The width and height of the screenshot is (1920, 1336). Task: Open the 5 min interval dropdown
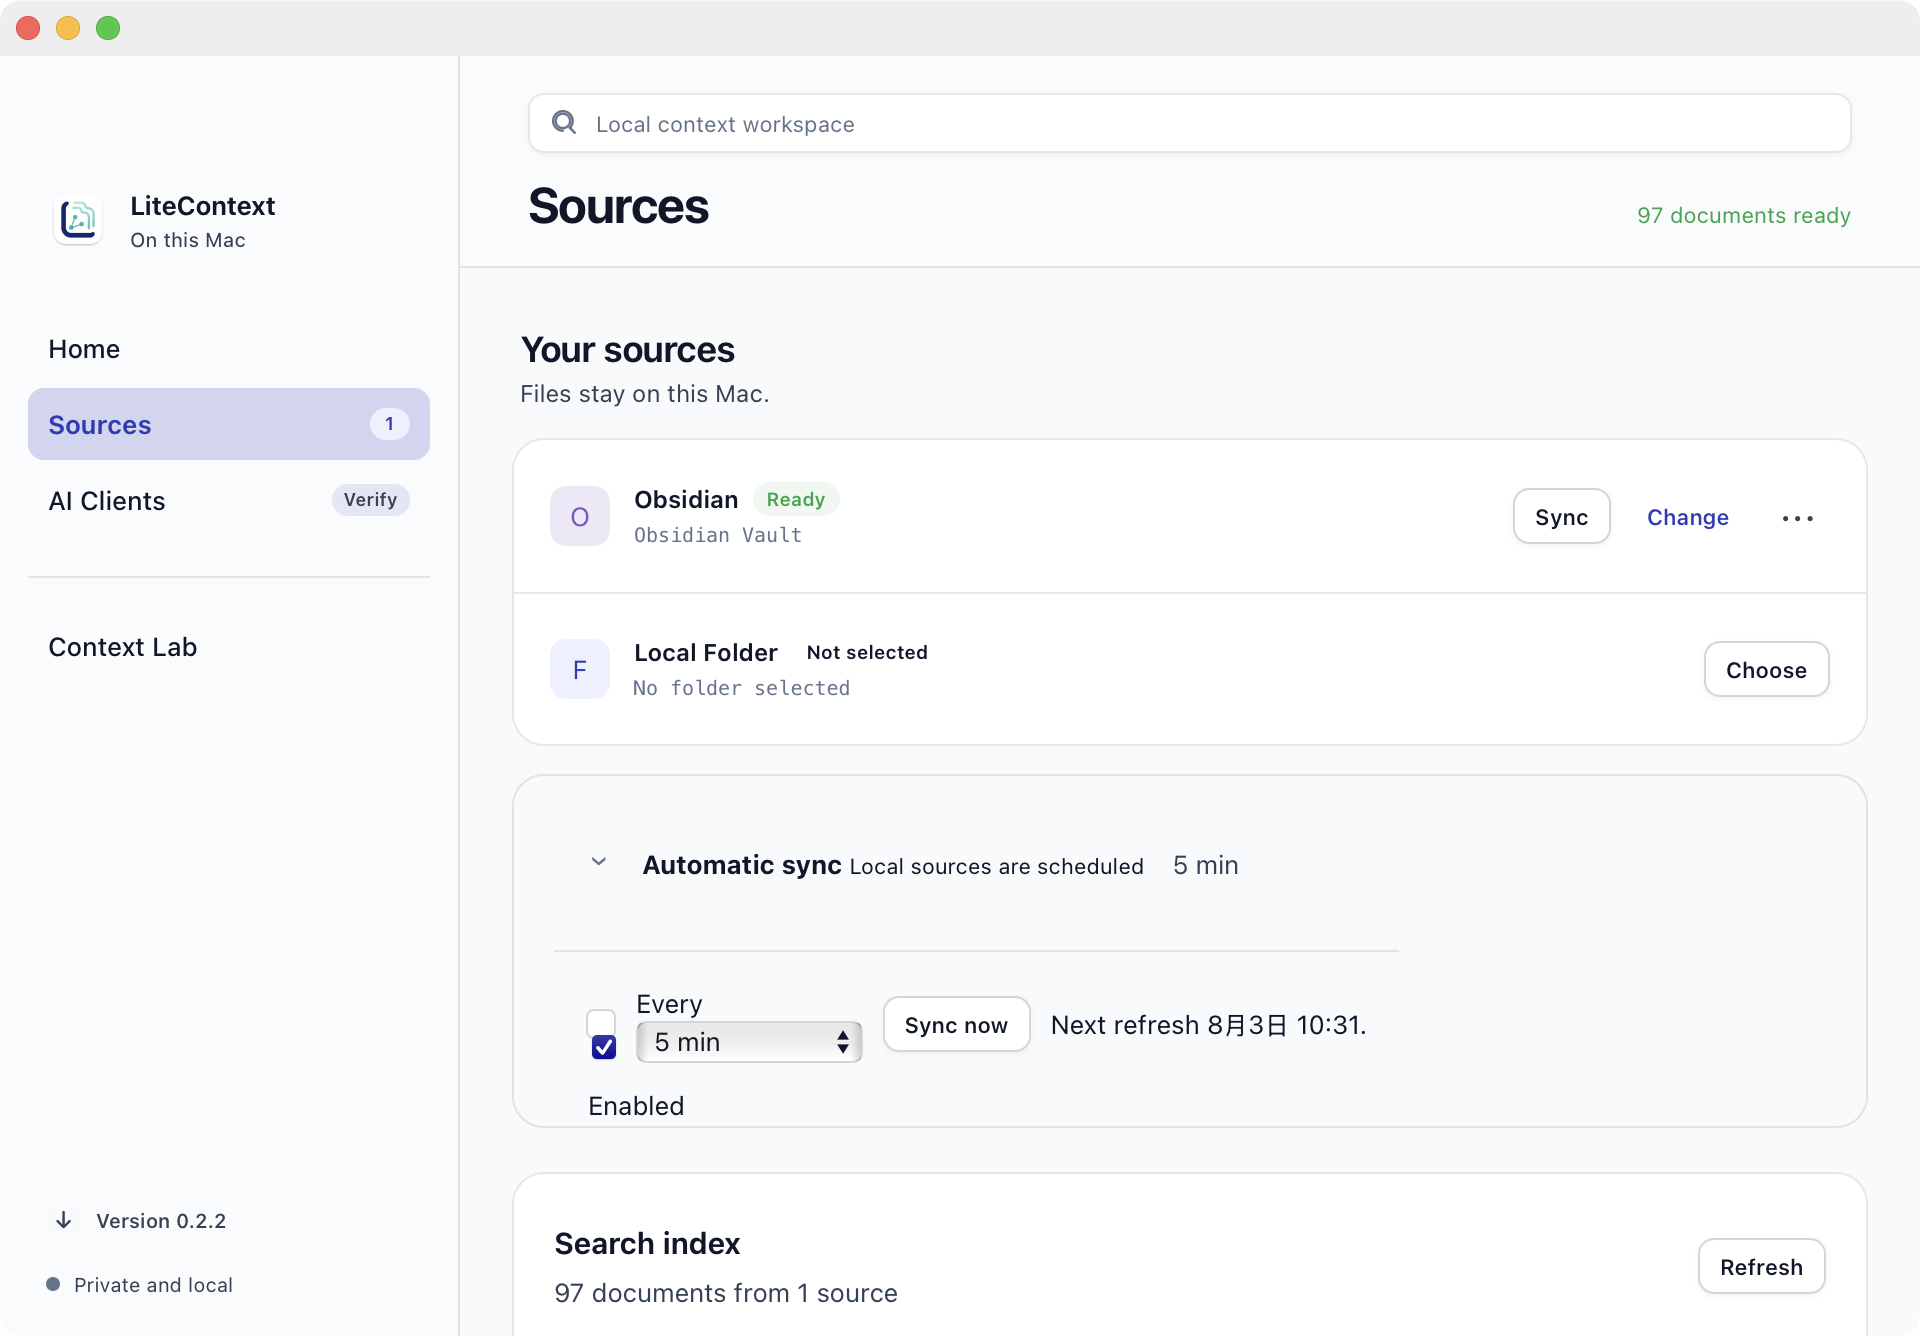pos(749,1042)
